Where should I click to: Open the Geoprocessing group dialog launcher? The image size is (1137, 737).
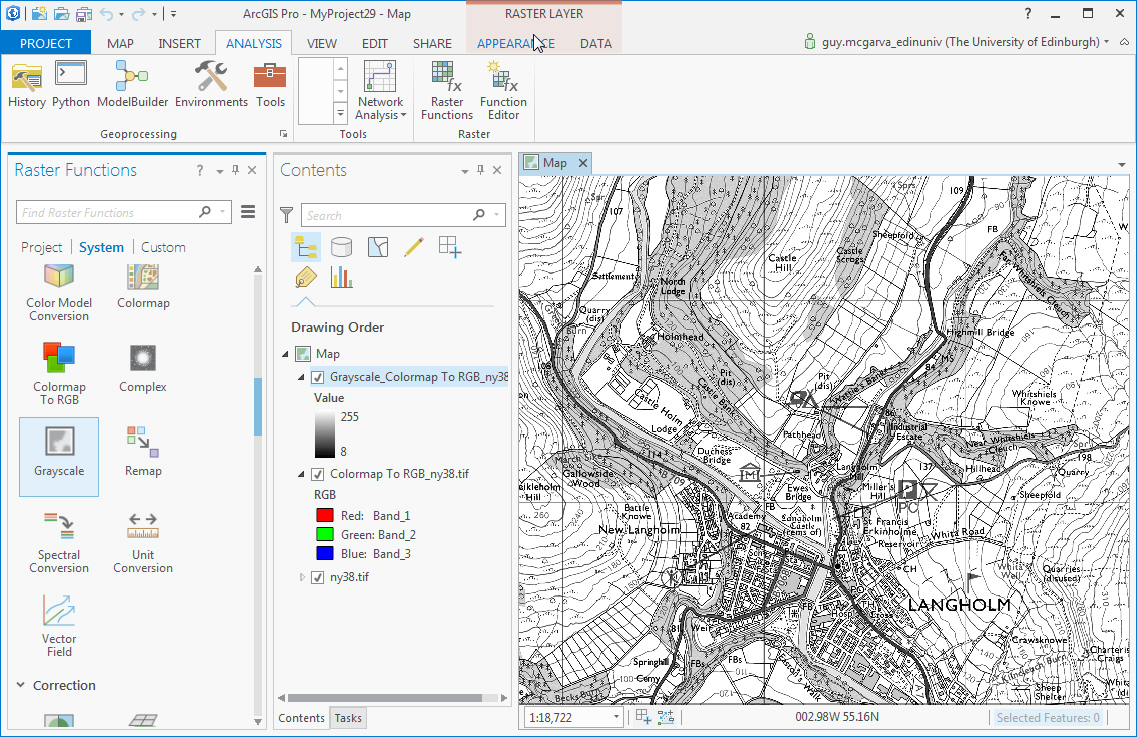pyautogui.click(x=284, y=134)
